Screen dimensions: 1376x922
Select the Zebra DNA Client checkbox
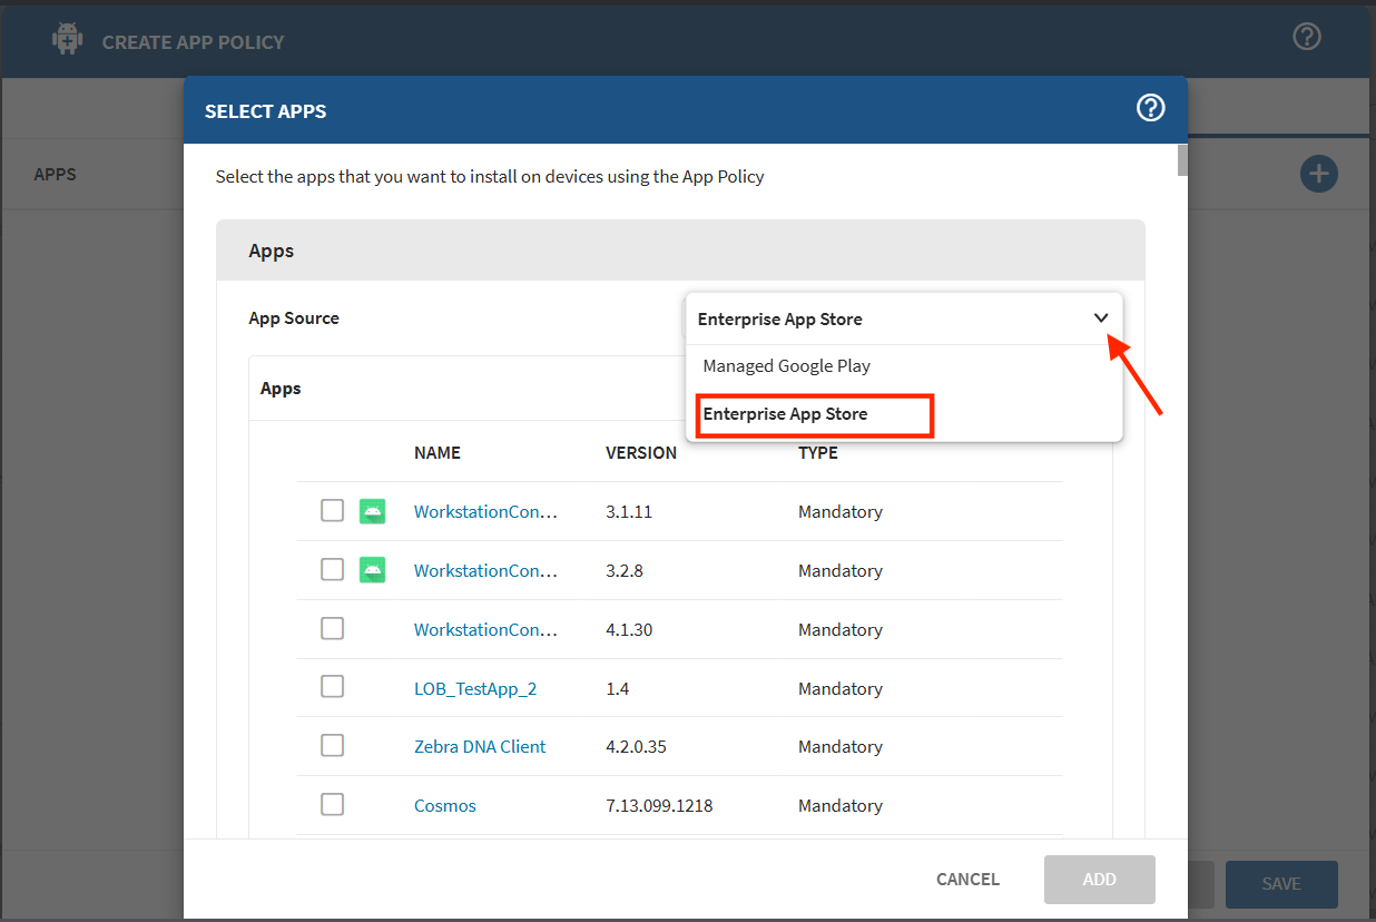click(x=332, y=746)
